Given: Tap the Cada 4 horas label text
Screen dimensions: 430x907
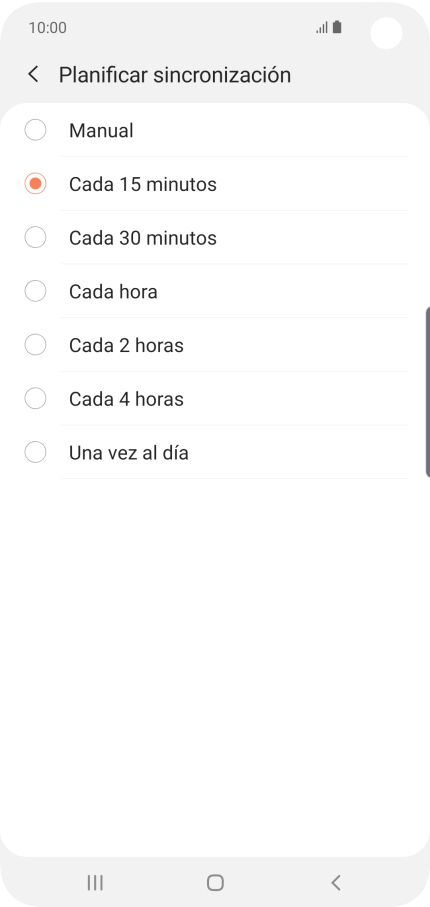Looking at the screenshot, I should (x=126, y=399).
